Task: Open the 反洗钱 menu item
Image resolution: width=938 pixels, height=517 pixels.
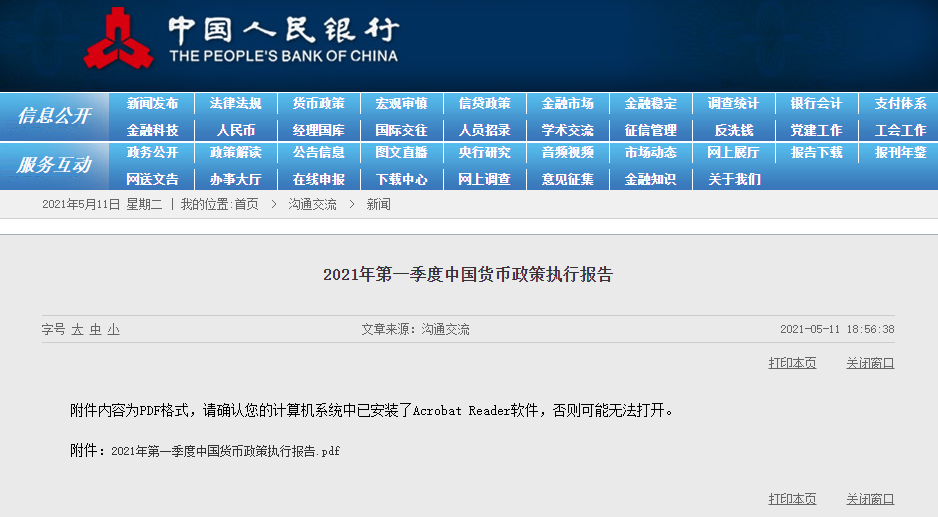Action: click(x=733, y=130)
